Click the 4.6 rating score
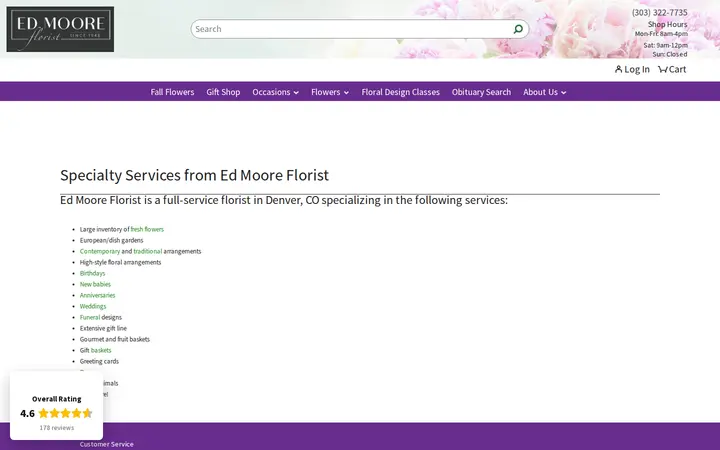Viewport: 720px width, 450px height. click(x=28, y=413)
